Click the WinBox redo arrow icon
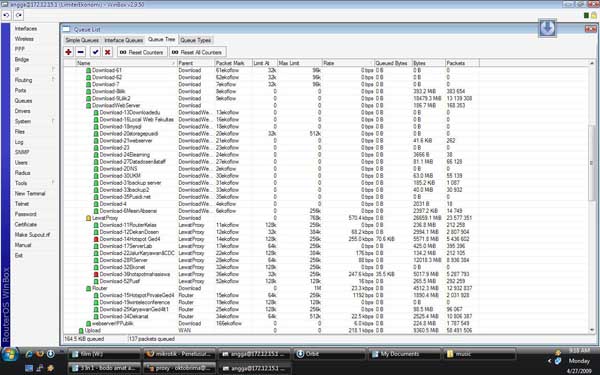 point(19,15)
